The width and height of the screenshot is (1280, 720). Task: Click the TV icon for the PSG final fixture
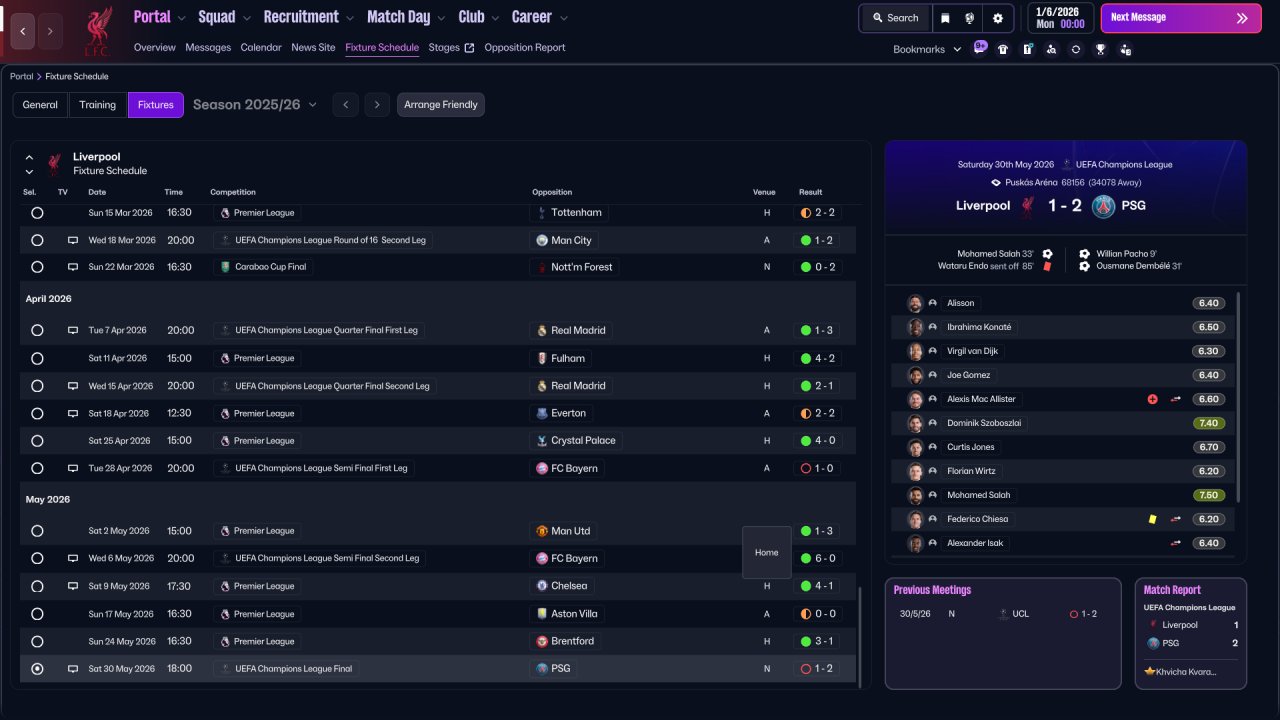tap(73, 669)
